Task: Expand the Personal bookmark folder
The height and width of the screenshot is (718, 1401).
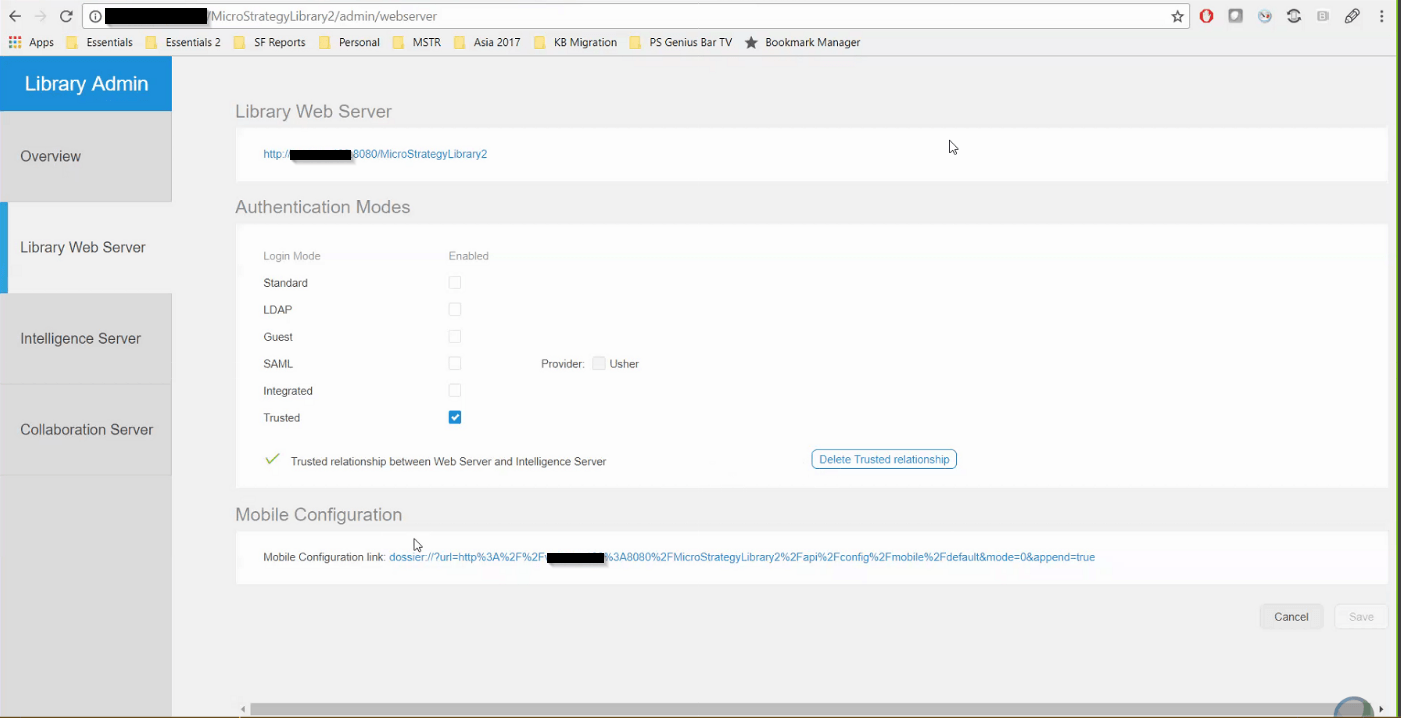Action: click(x=350, y=42)
